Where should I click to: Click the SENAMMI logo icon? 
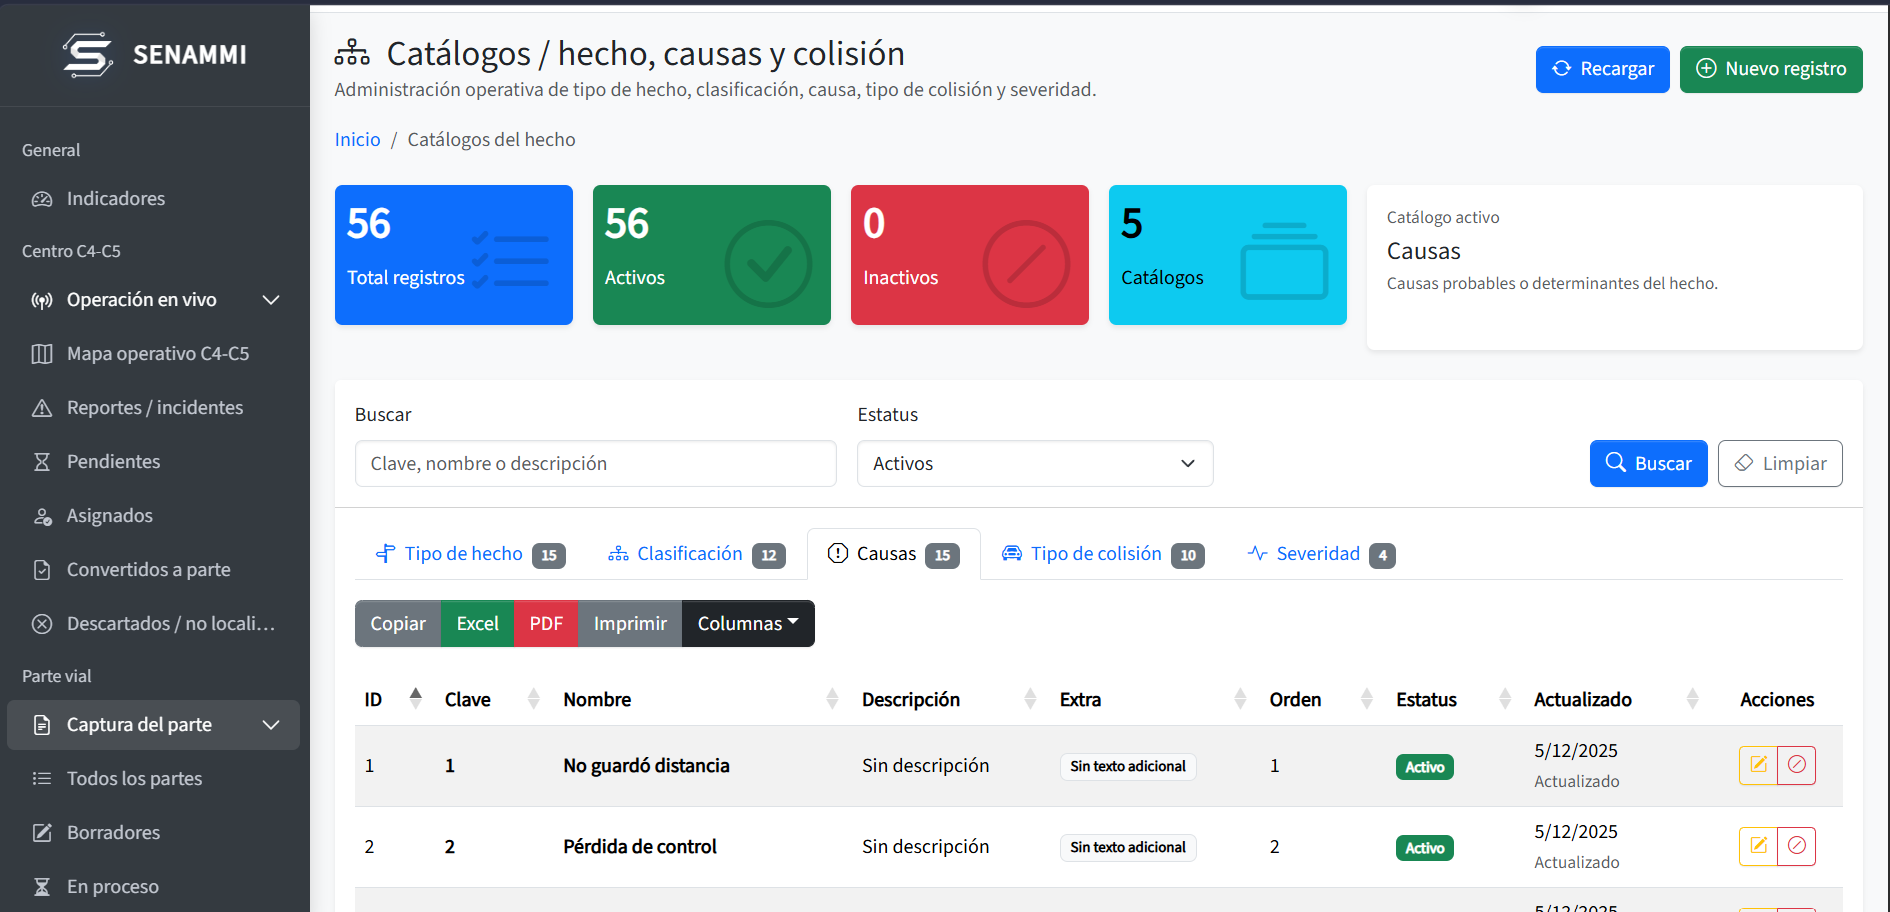tap(87, 54)
